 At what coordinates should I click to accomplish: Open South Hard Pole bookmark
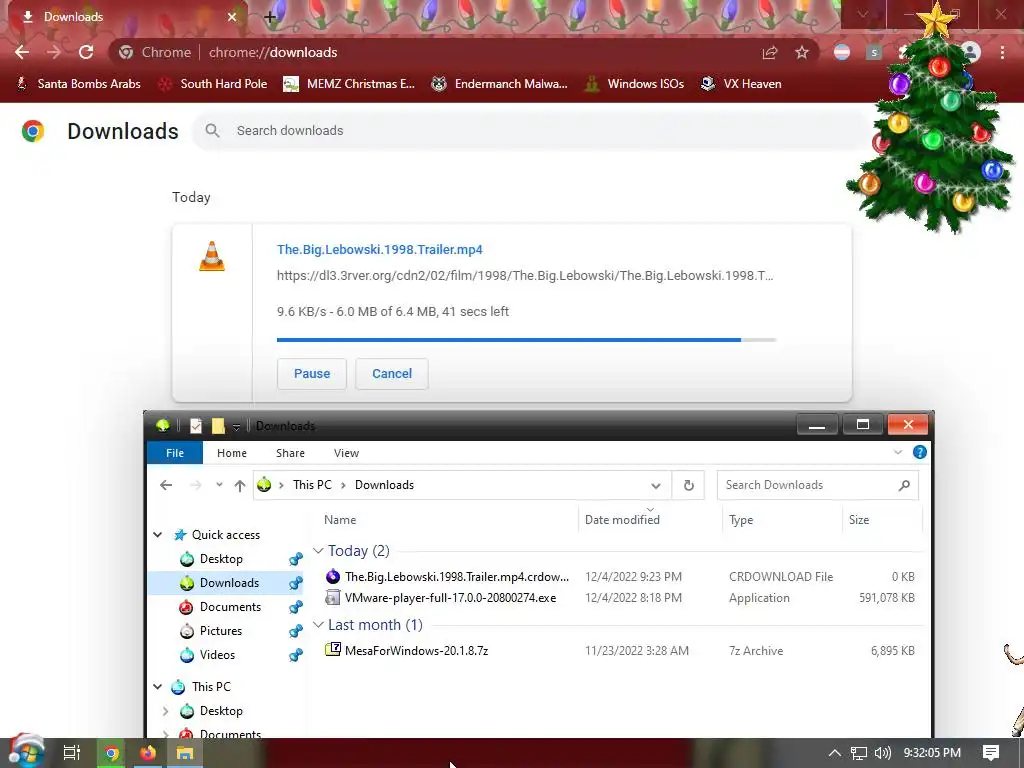[x=214, y=84]
